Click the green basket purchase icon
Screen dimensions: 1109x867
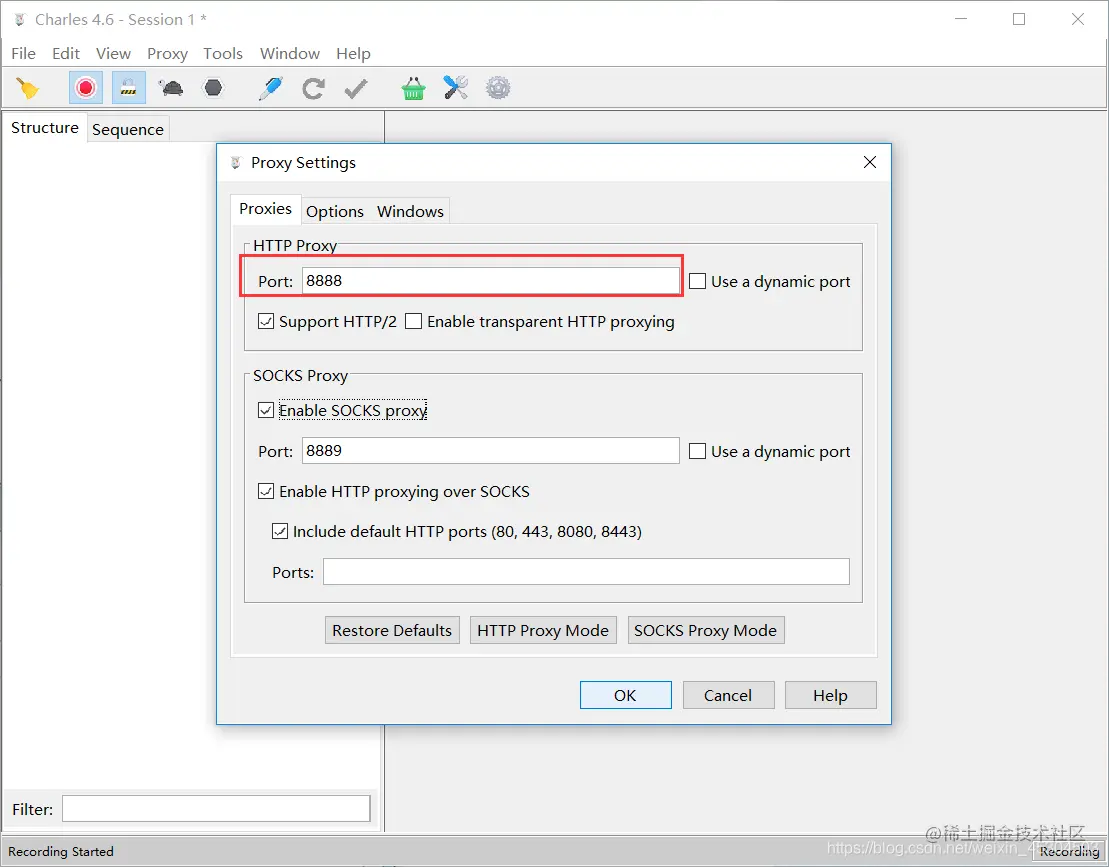[x=413, y=88]
